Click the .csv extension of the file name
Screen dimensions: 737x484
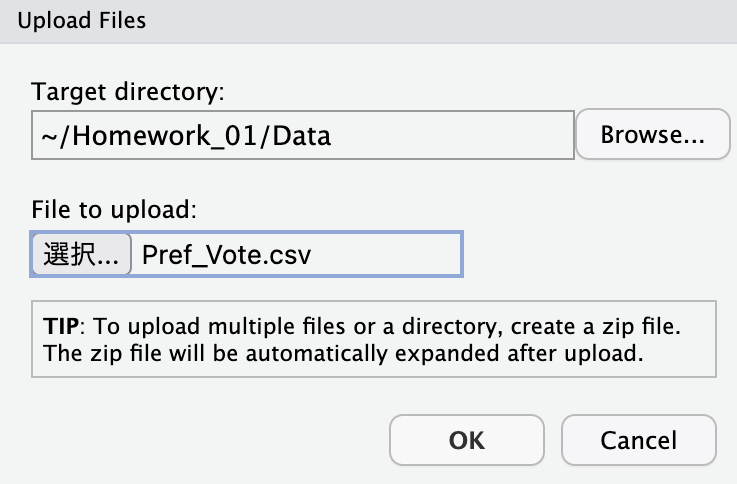tap(290, 256)
